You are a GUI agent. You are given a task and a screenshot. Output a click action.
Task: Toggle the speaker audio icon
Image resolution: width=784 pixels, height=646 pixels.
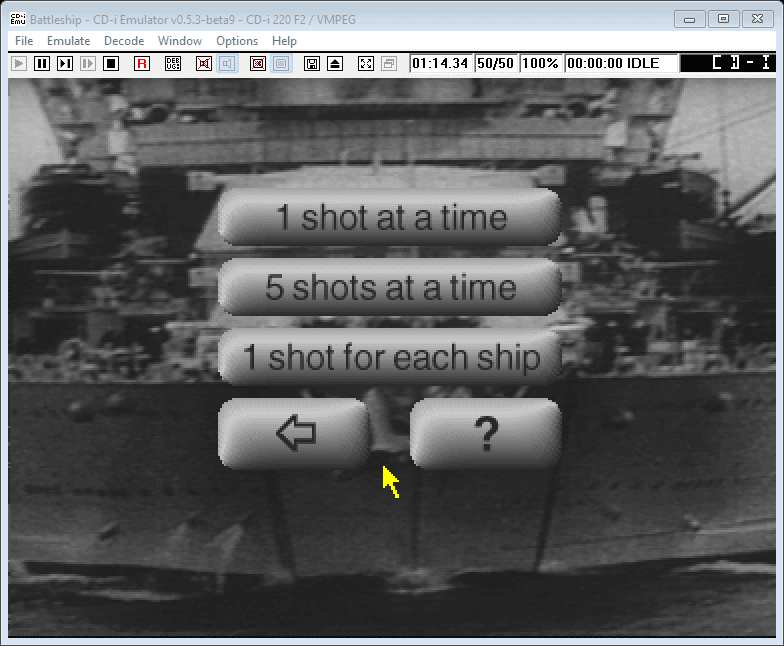(x=227, y=63)
